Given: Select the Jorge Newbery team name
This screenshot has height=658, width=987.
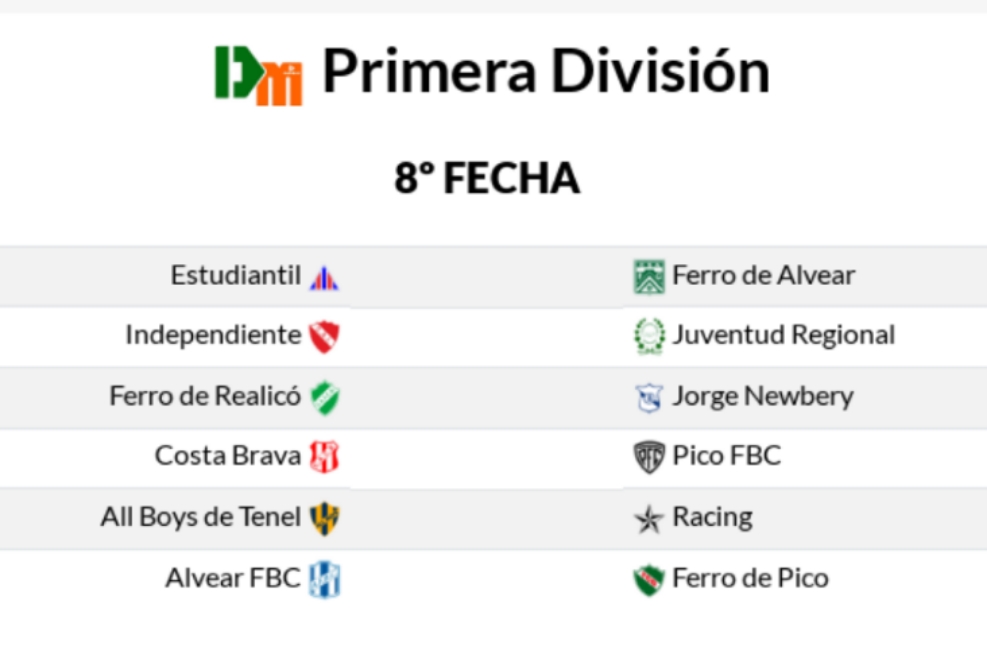Looking at the screenshot, I should coord(762,396).
